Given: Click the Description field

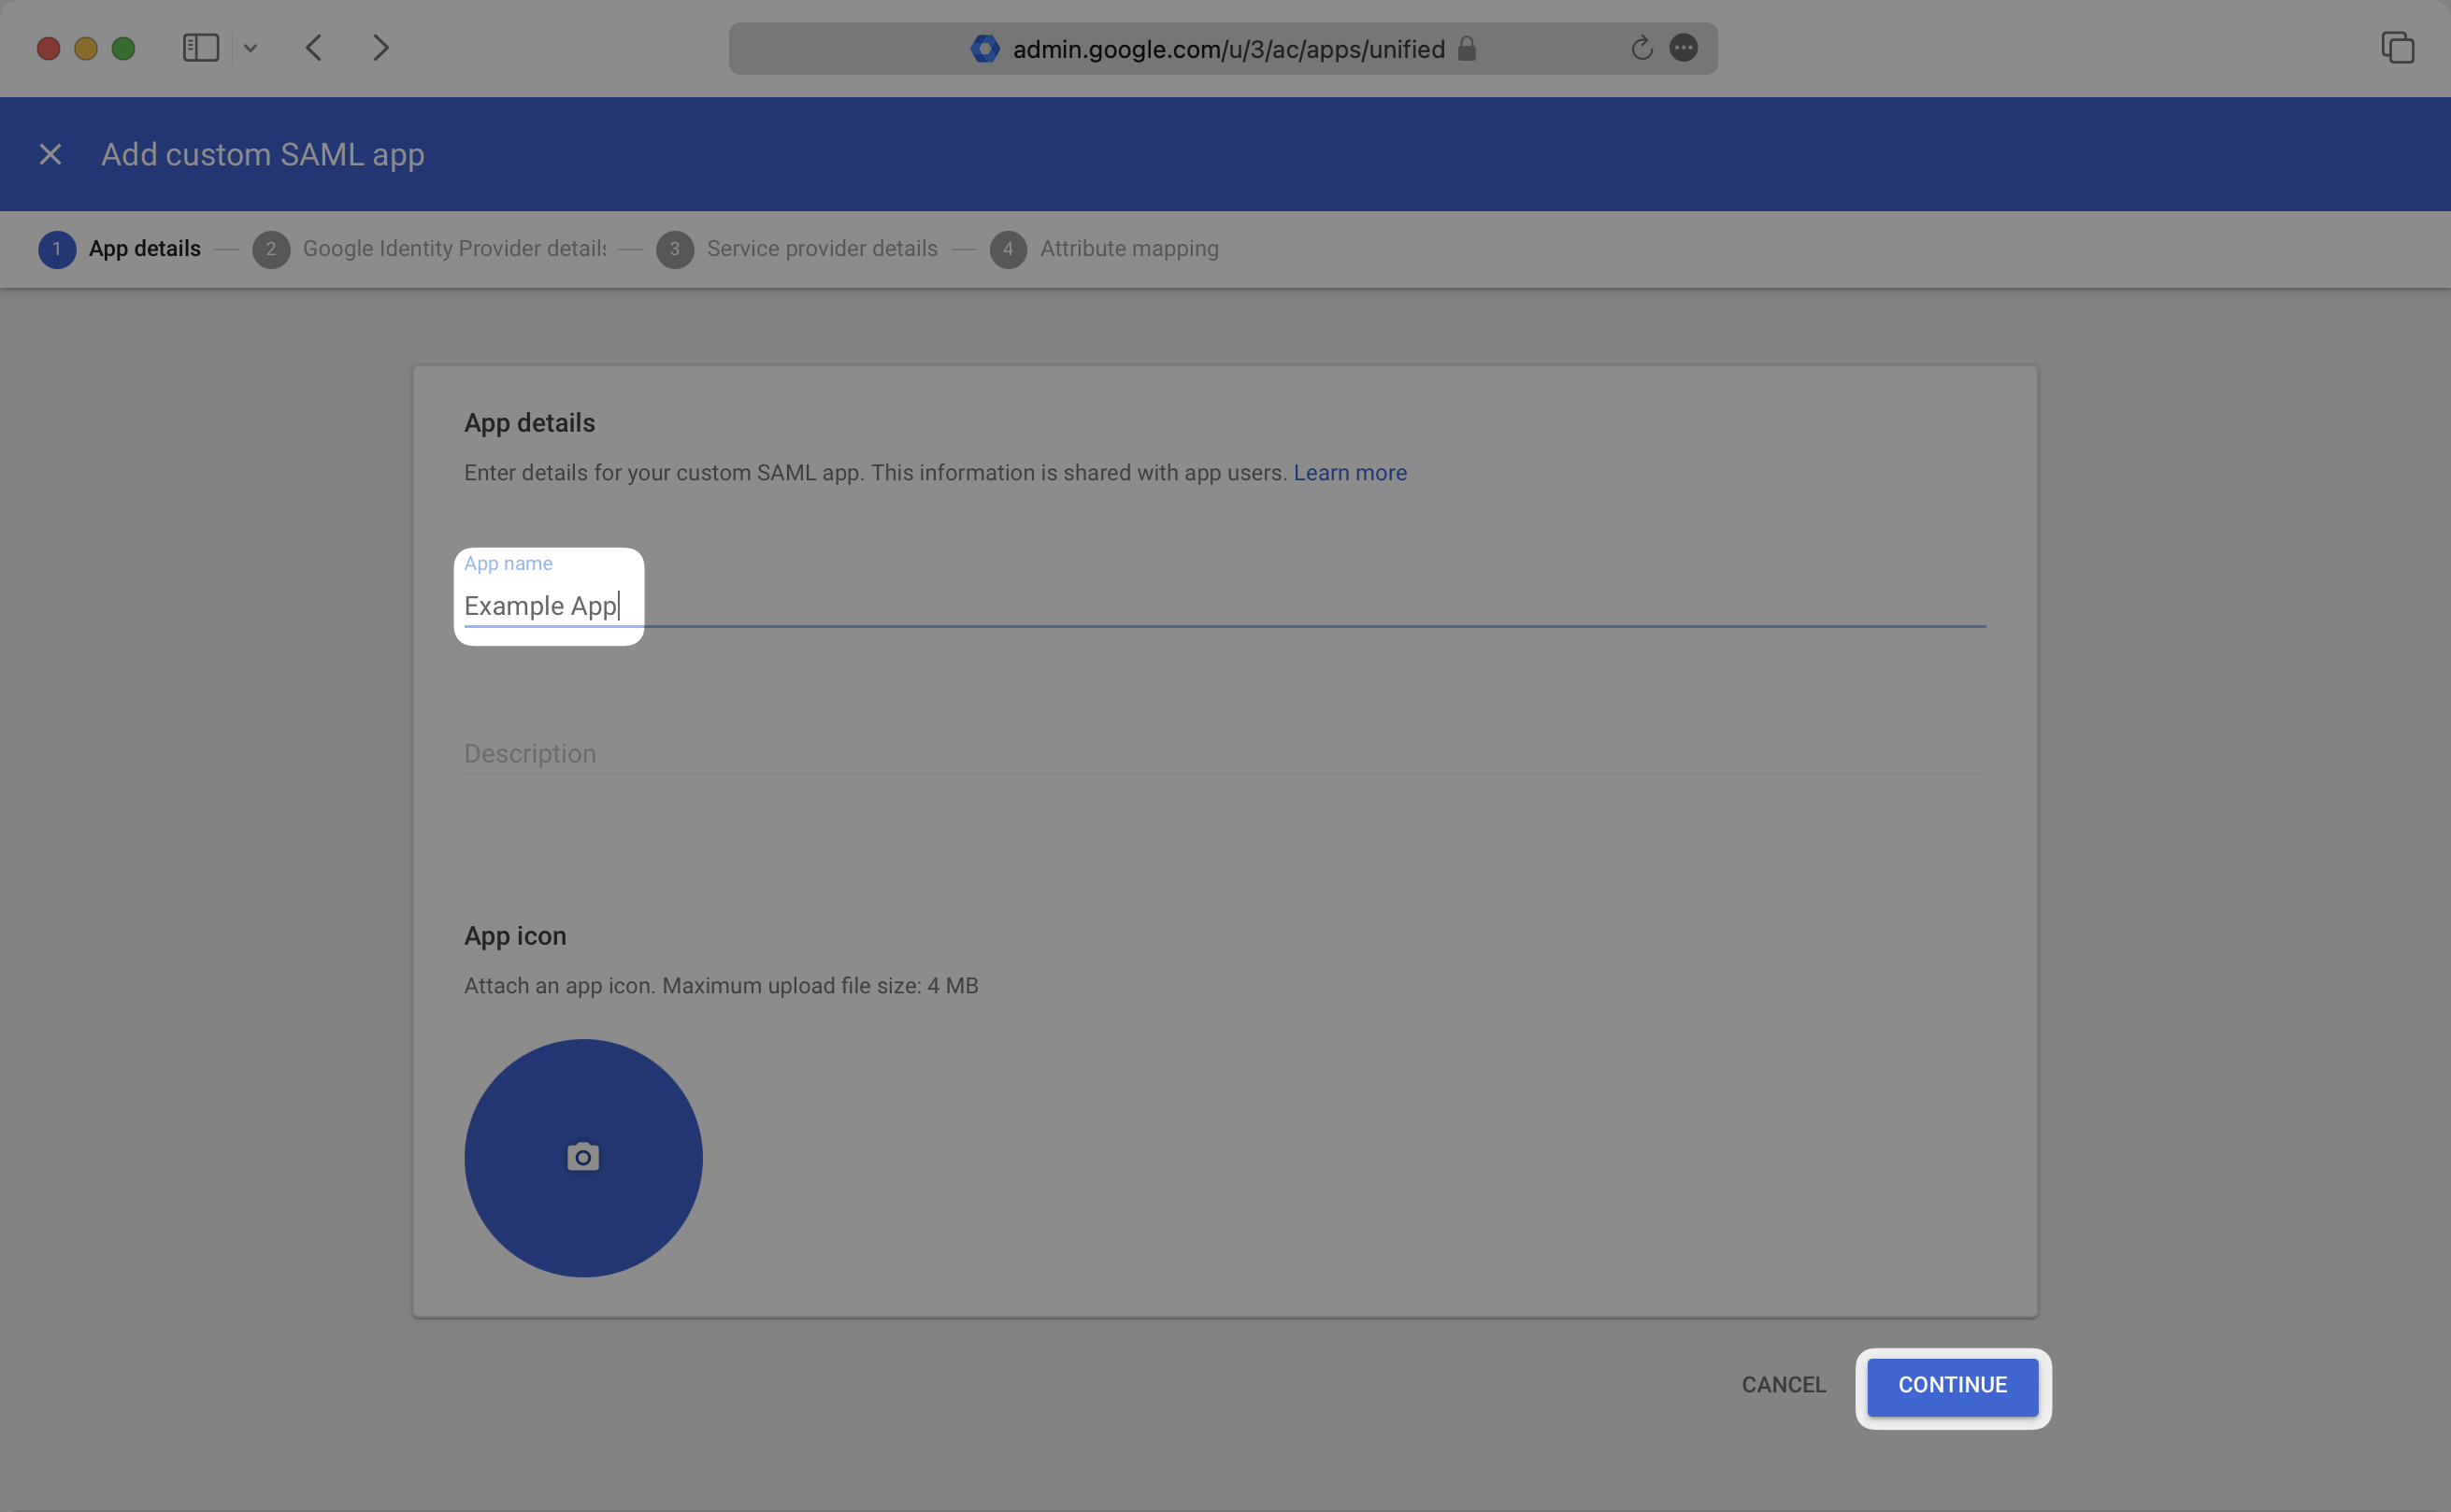Looking at the screenshot, I should 900,753.
